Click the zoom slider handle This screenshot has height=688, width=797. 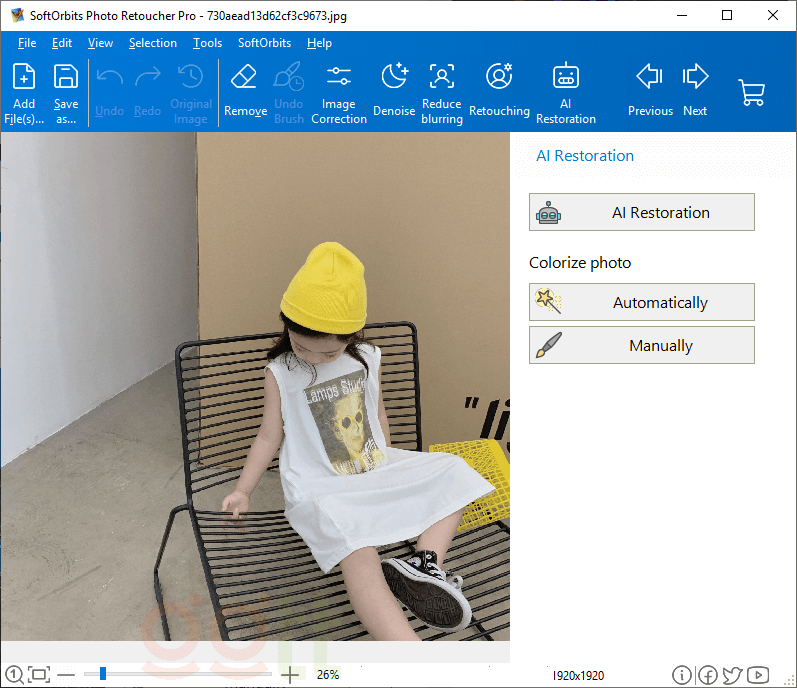(x=102, y=675)
